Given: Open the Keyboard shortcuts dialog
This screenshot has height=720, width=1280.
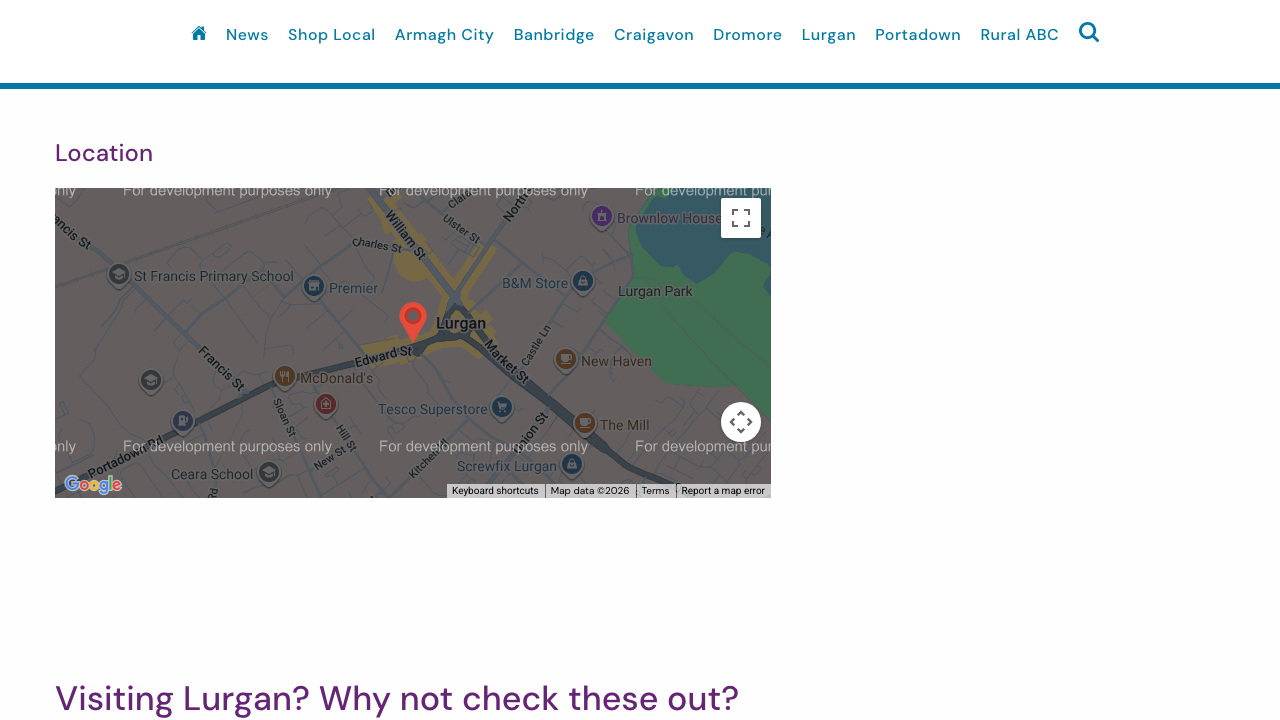Looking at the screenshot, I should coord(495,489).
